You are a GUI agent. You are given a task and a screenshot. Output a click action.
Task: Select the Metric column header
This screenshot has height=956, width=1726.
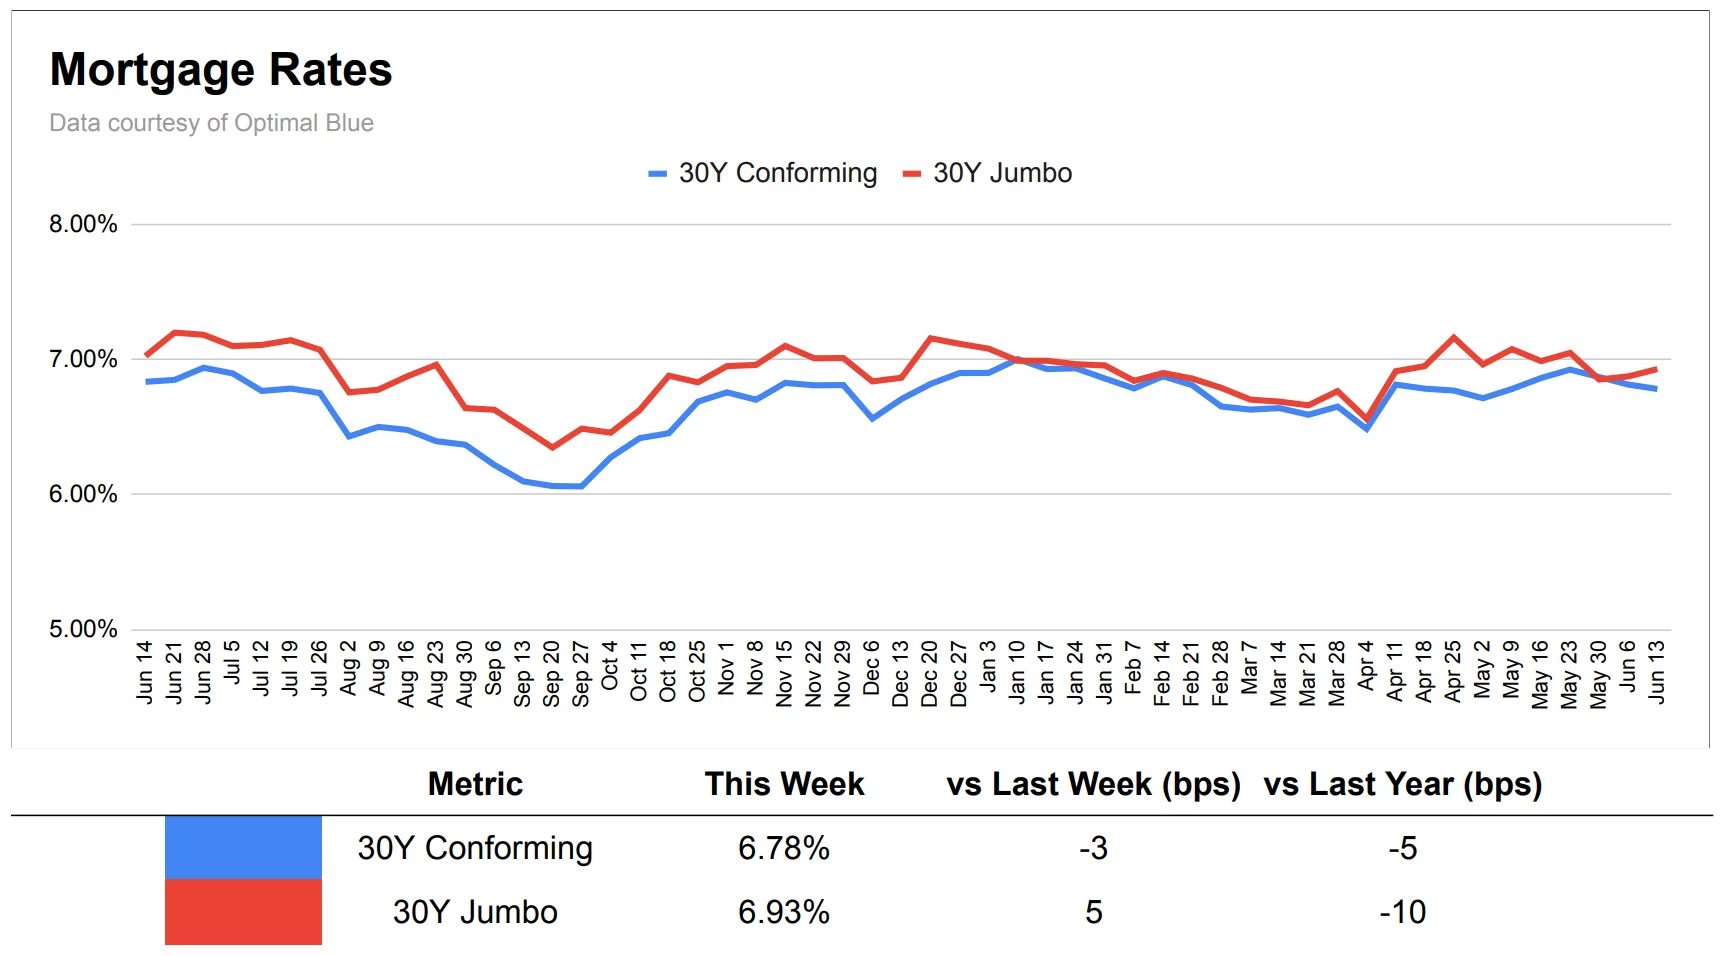(x=475, y=784)
